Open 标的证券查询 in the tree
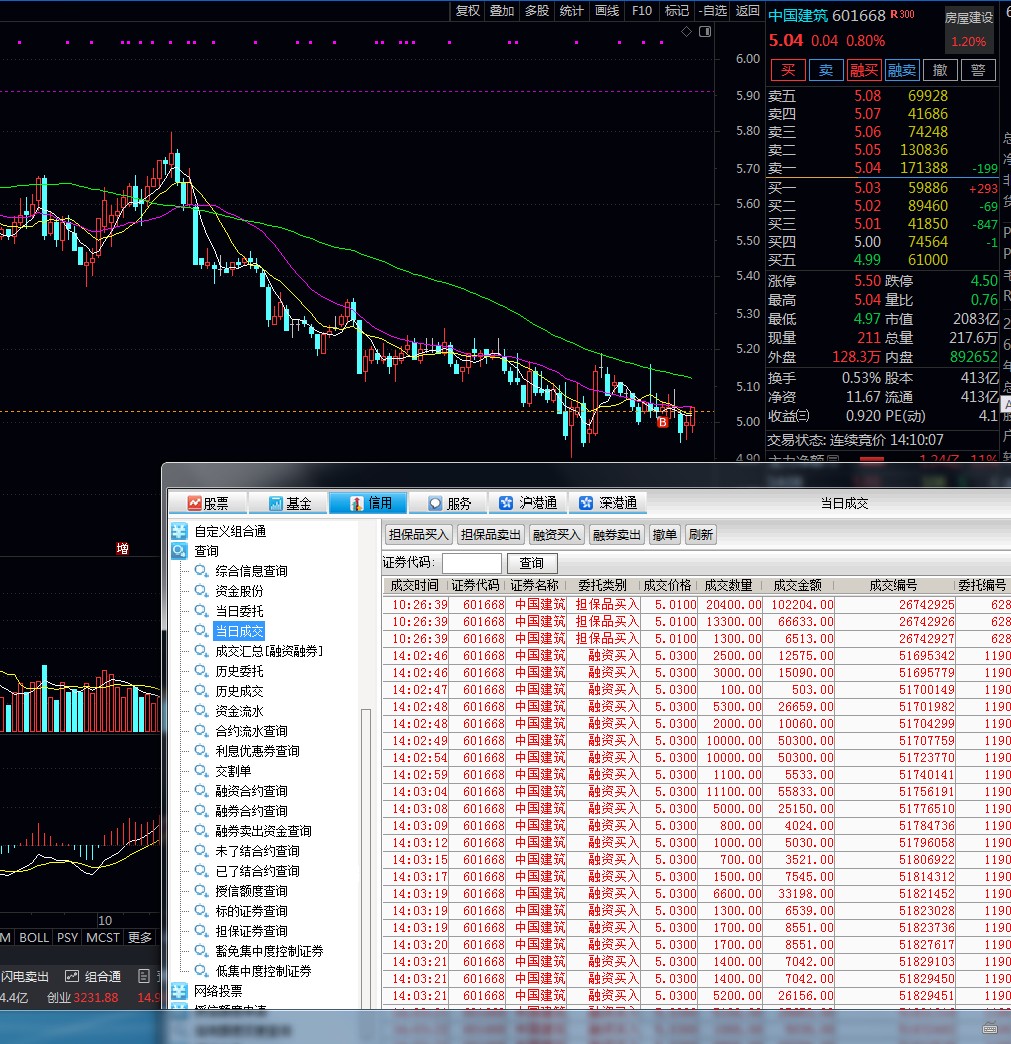 coord(251,910)
